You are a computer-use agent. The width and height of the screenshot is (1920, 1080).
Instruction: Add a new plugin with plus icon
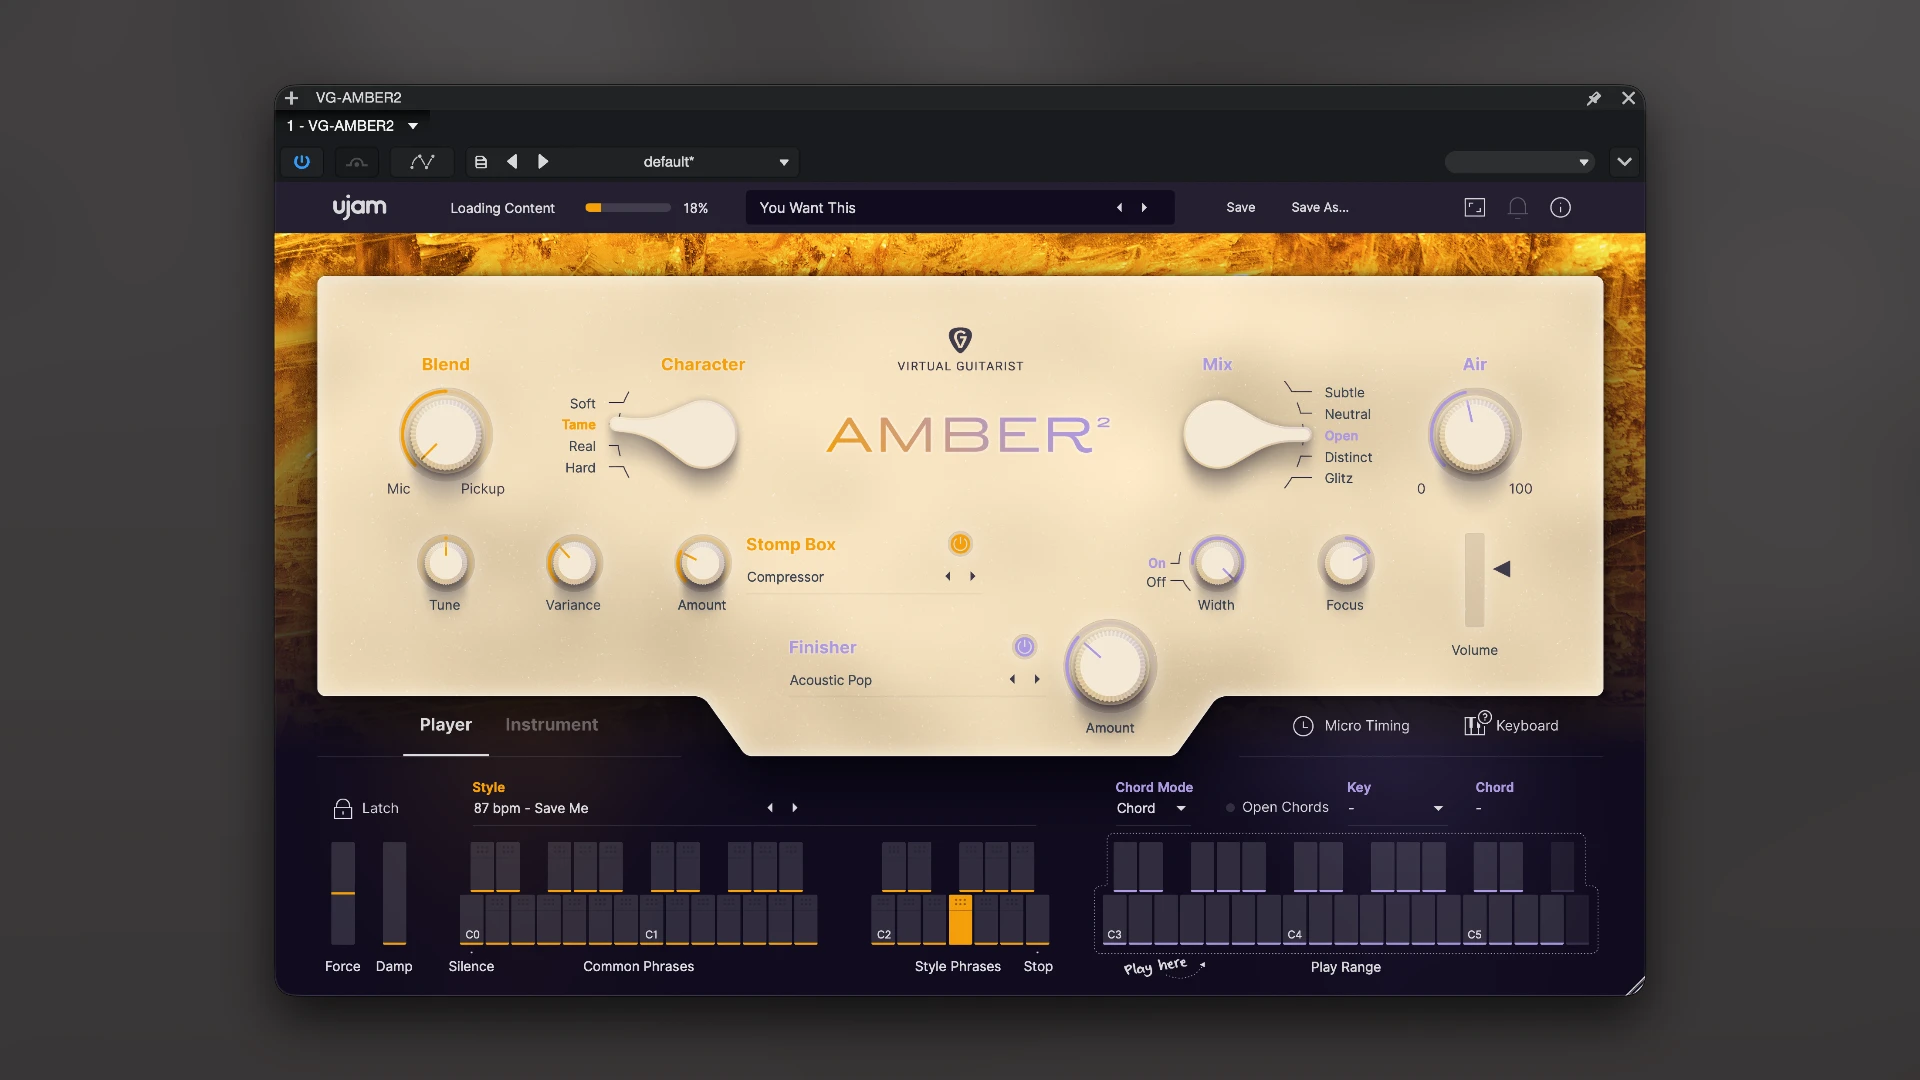click(291, 98)
